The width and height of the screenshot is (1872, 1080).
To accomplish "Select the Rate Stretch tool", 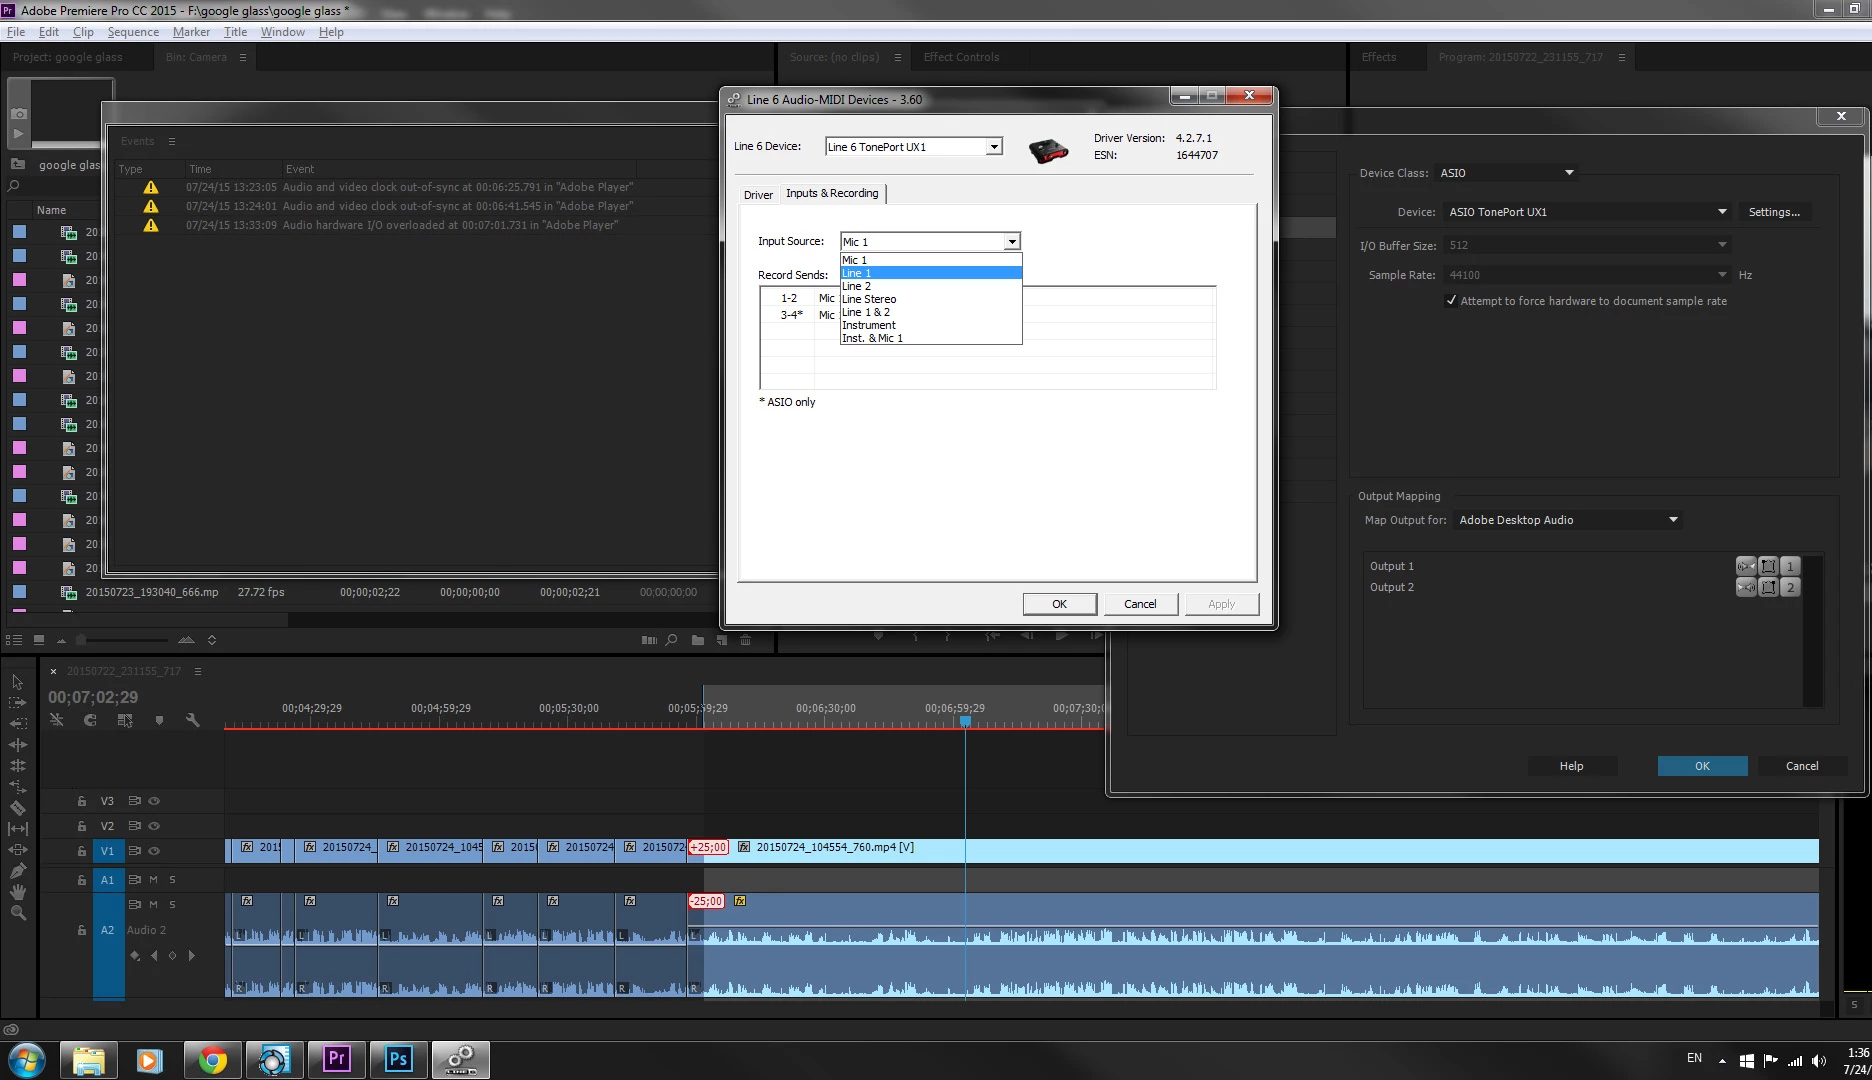I will tap(17, 787).
